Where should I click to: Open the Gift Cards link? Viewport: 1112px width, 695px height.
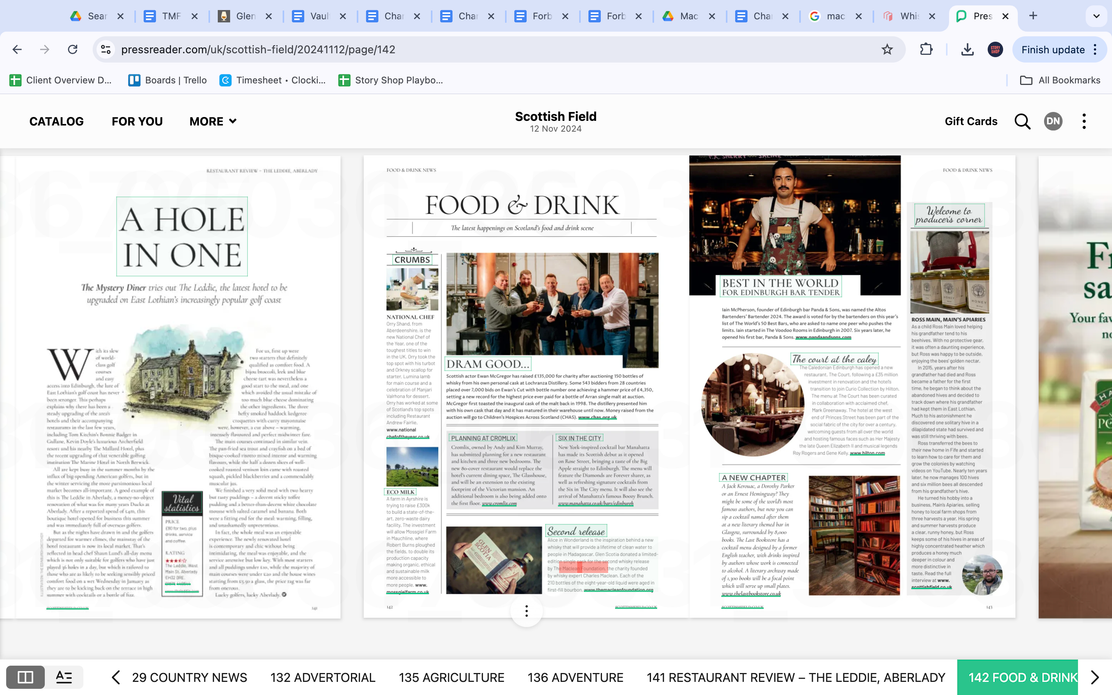(x=971, y=121)
